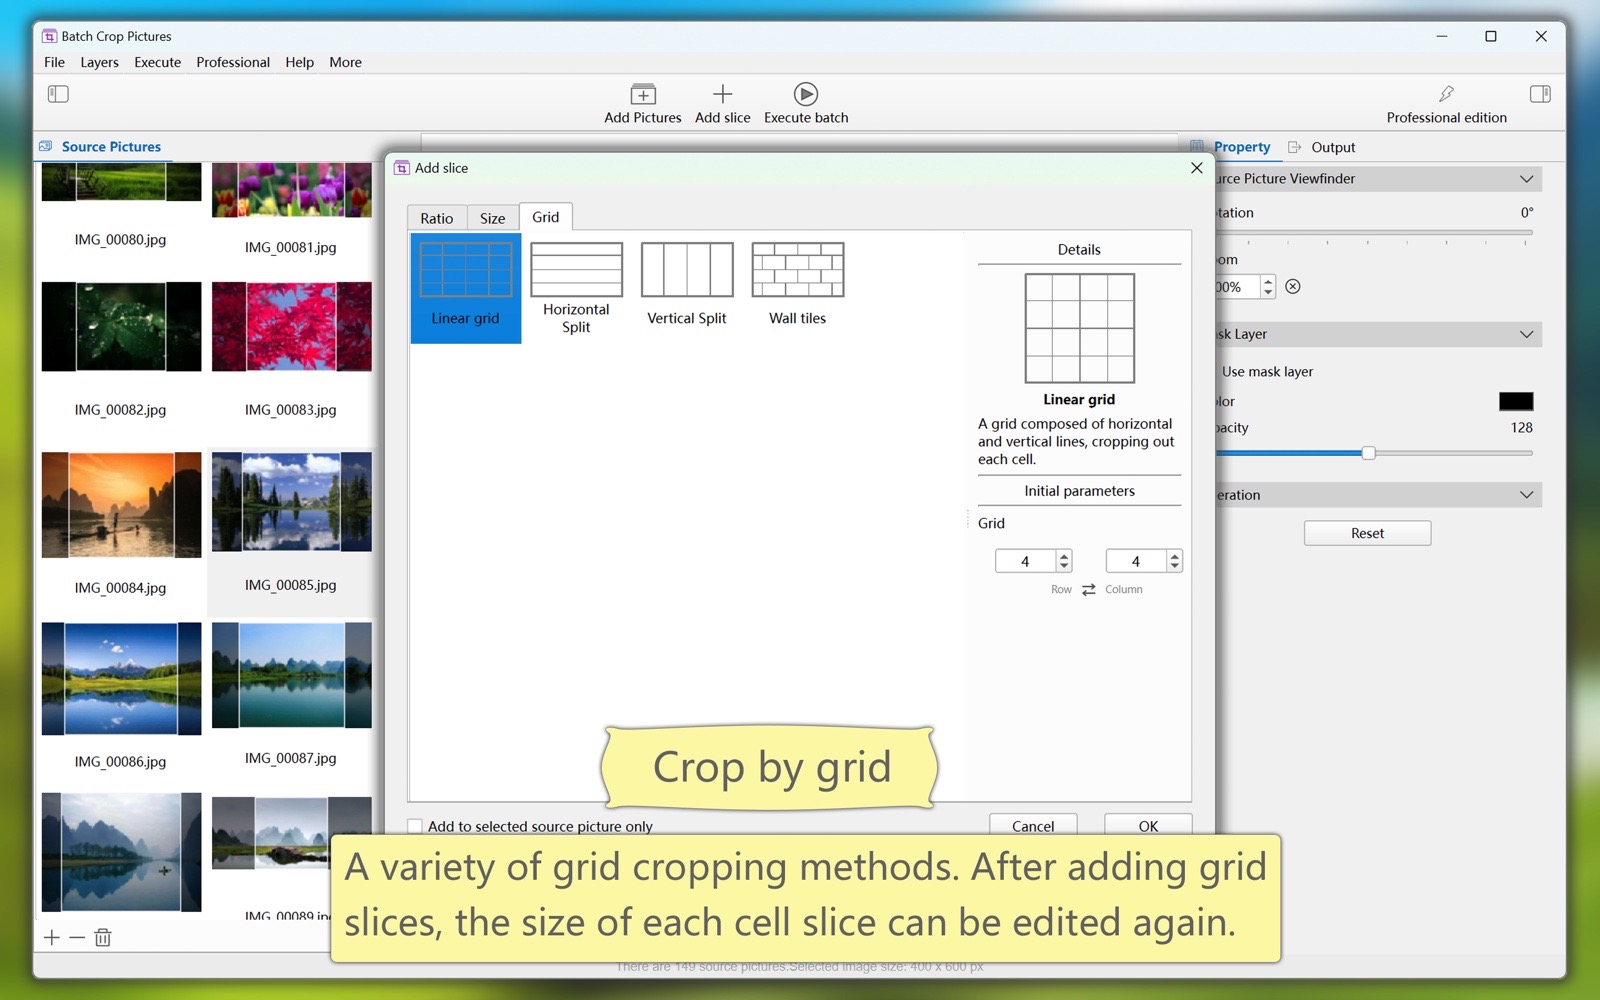Enable Add to selected source picture only
The height and width of the screenshot is (1000, 1600).
coord(415,826)
